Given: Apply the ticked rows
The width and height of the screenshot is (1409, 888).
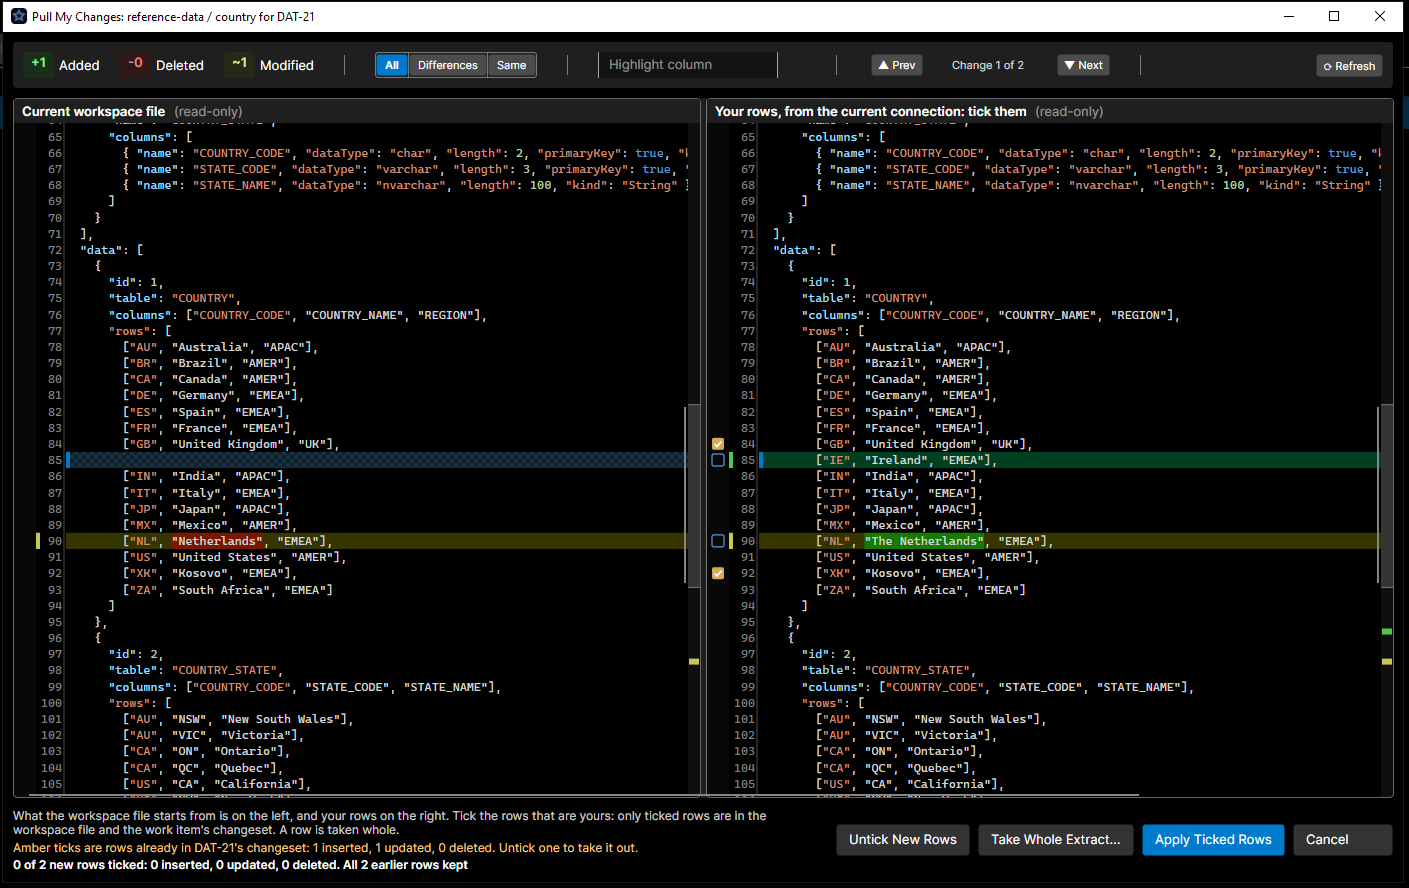Looking at the screenshot, I should coord(1213,840).
